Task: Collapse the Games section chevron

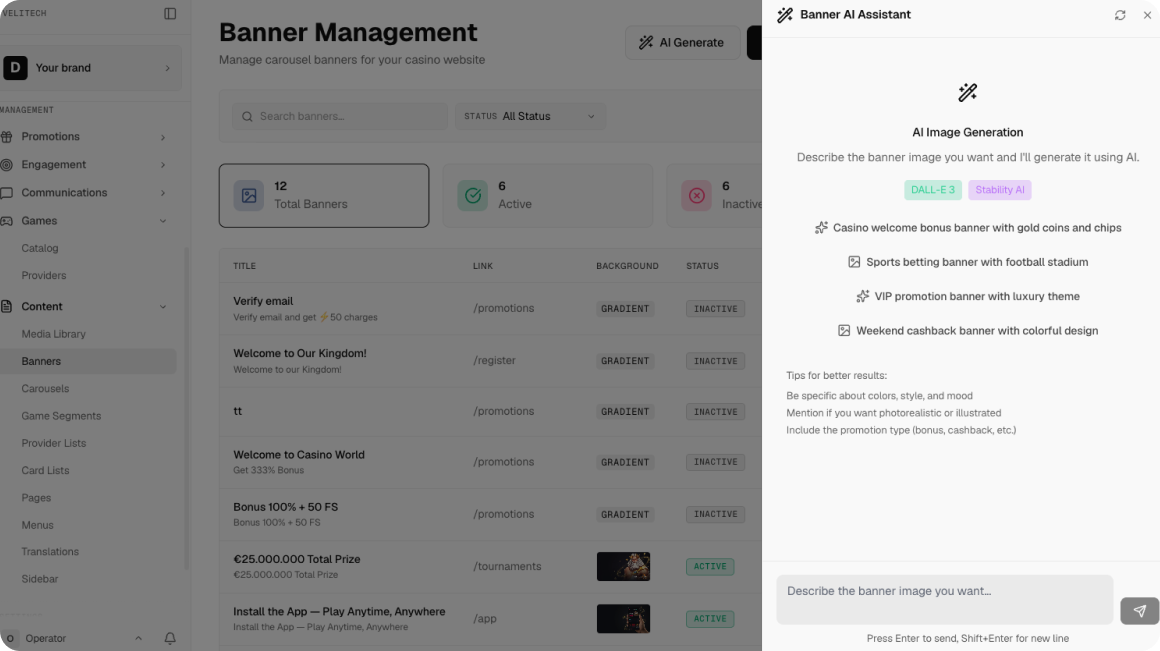Action: 163,221
